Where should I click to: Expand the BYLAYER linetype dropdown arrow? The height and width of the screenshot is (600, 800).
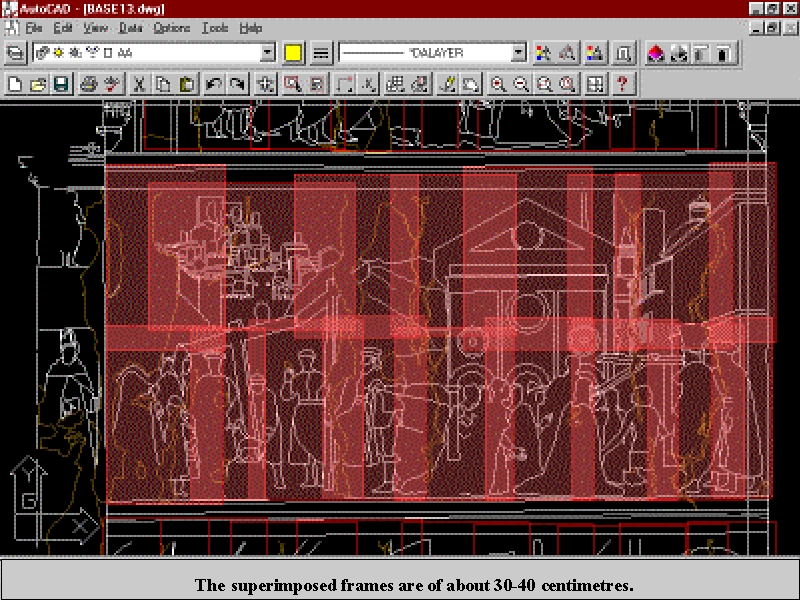pyautogui.click(x=519, y=53)
